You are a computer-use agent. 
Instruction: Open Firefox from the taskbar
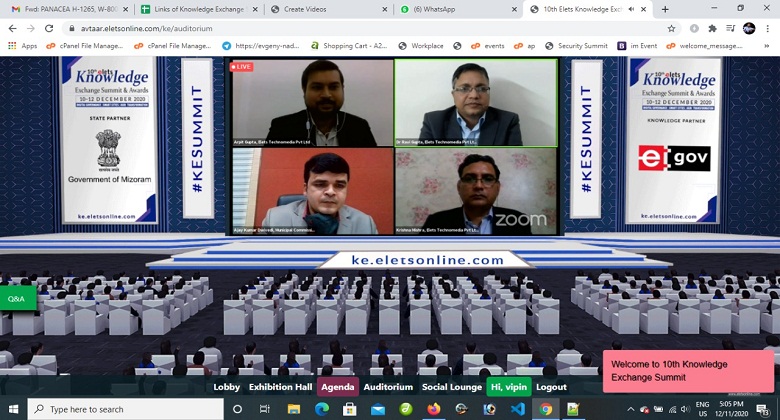pos(433,409)
